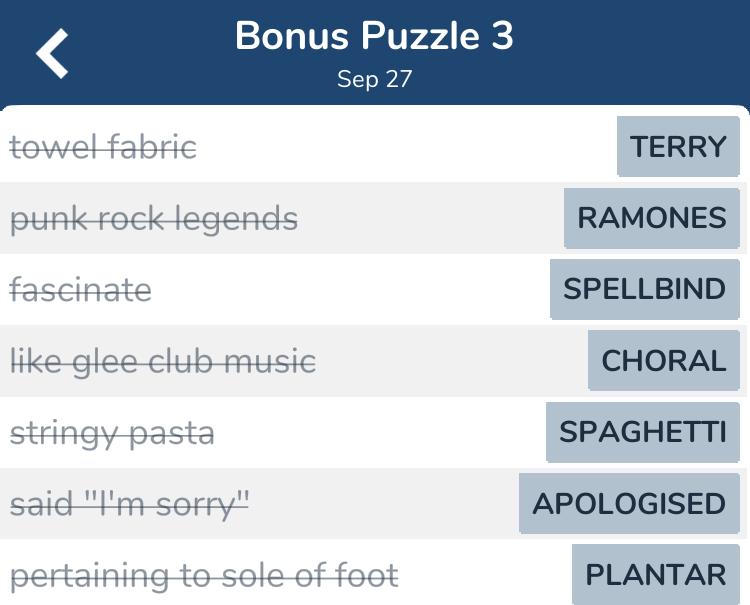
Task: Select the 'pertaining to sole of foot' clue
Action: [x=204, y=576]
